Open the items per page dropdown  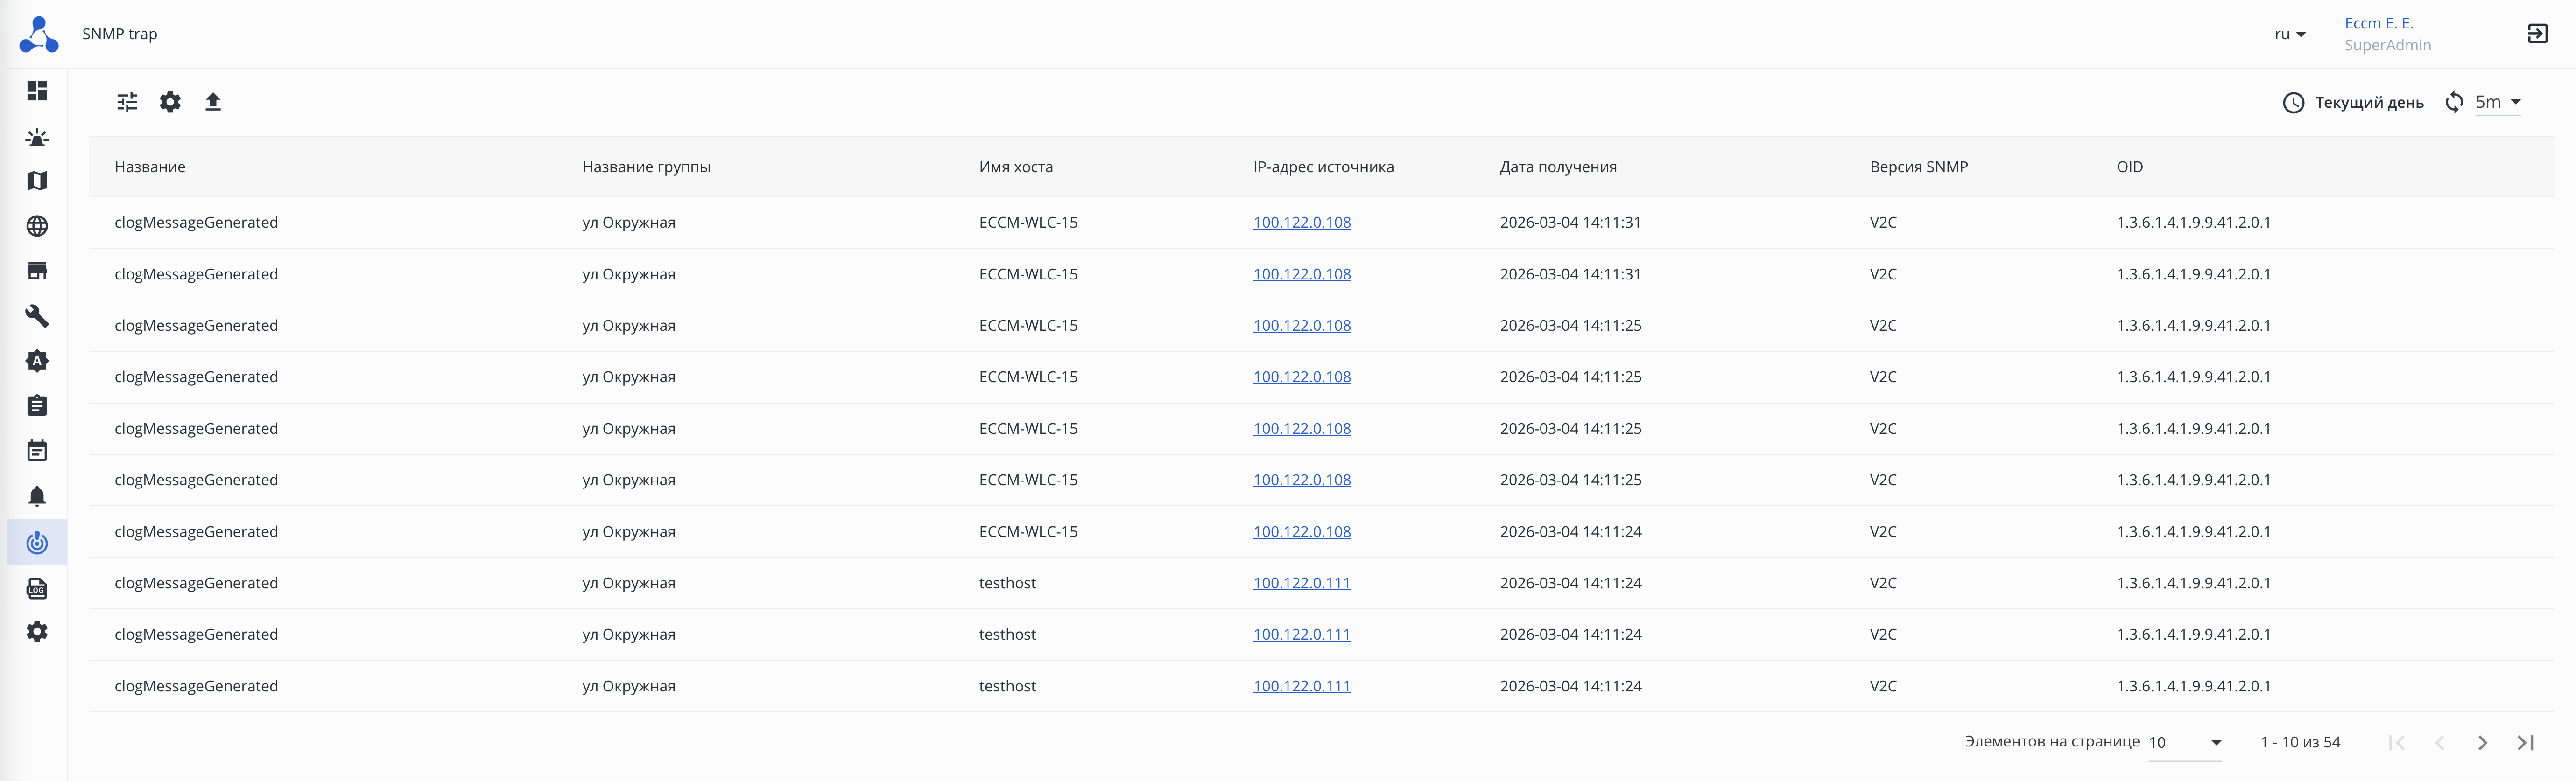(2185, 742)
